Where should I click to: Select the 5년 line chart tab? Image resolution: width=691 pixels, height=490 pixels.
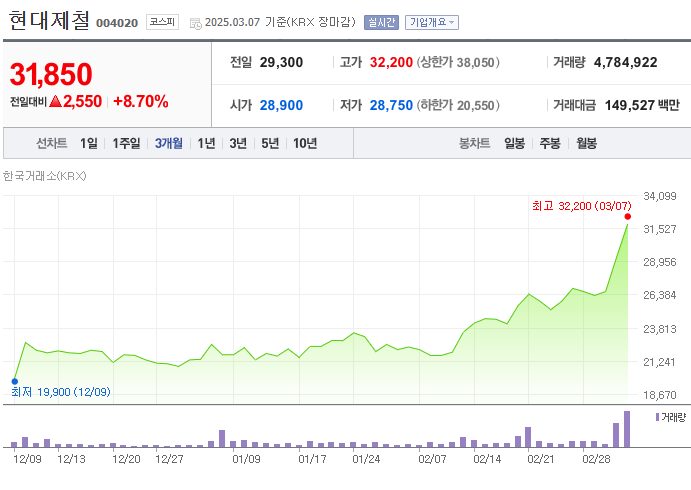270,143
